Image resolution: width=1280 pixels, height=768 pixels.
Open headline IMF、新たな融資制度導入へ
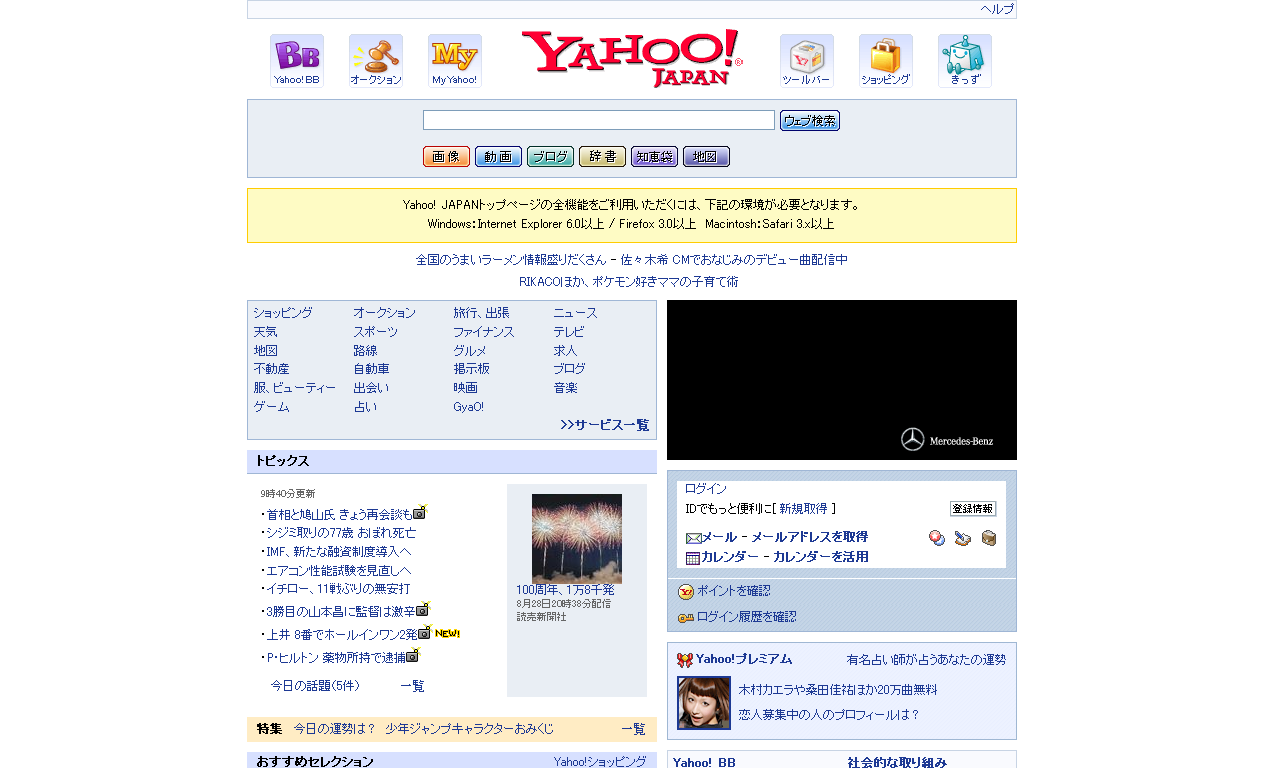(339, 552)
